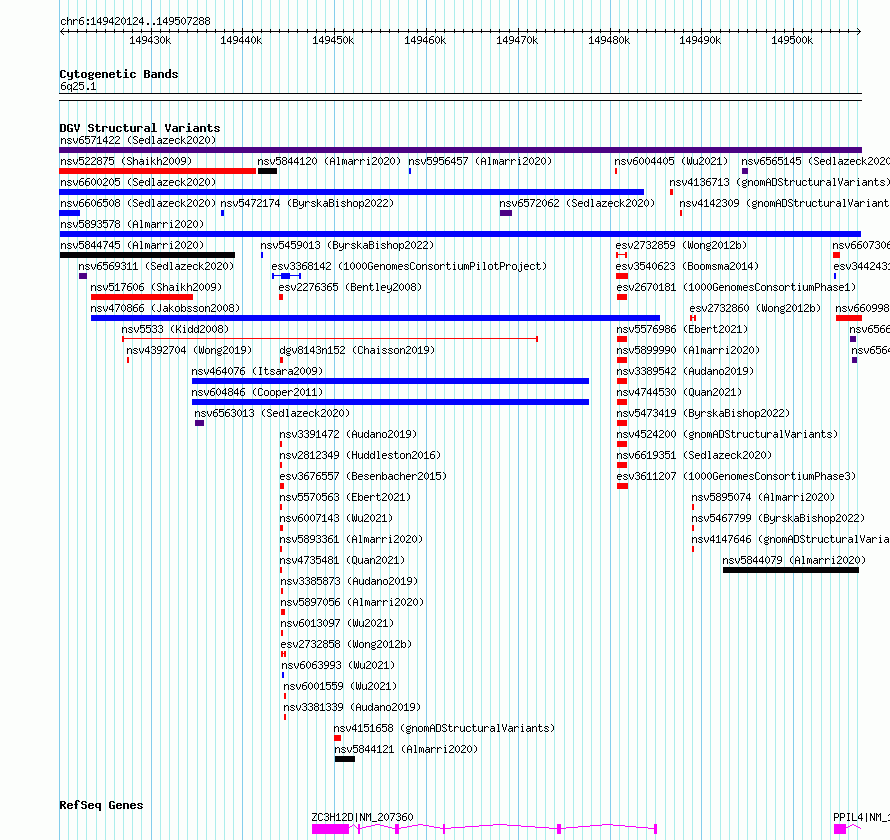Click the nsv3389542 (Audano2019) label
The image size is (890, 840).
685,371
